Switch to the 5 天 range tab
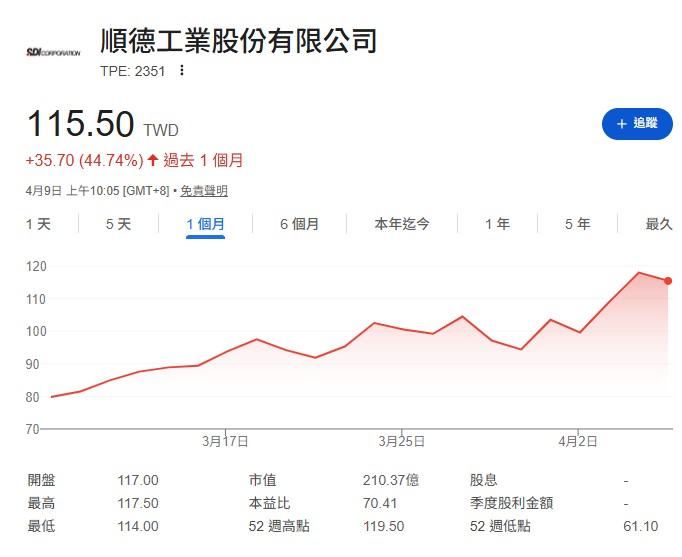The image size is (682, 557). [118, 224]
